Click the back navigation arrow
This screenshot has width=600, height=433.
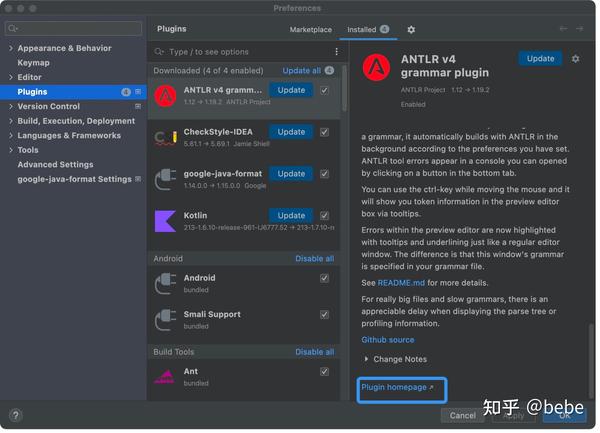click(x=563, y=29)
